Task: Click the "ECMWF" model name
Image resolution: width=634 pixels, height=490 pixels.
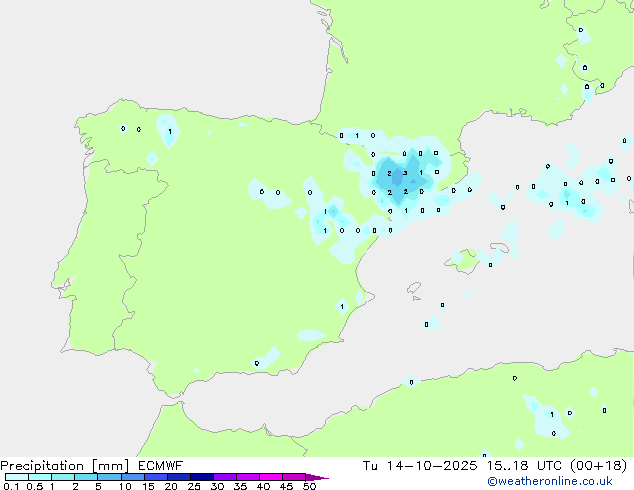Action: point(161,466)
